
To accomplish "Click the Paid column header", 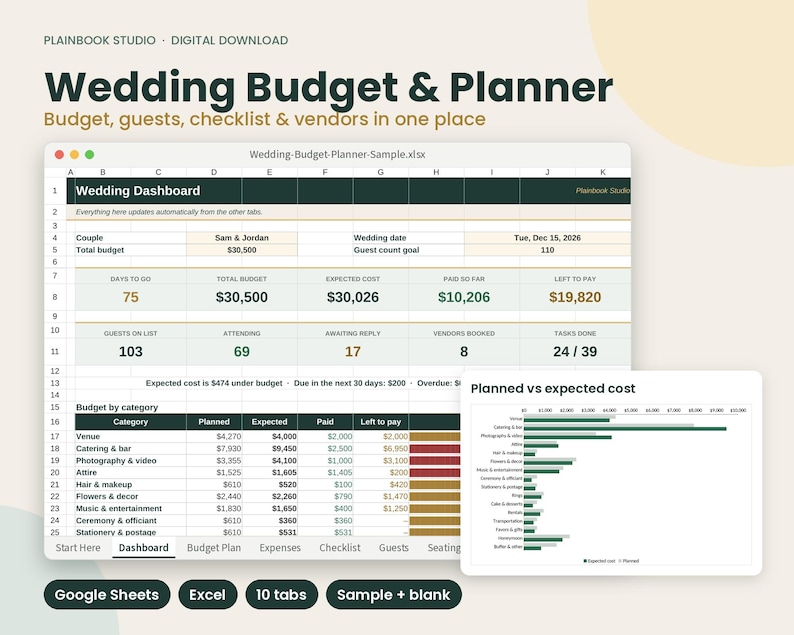I will tap(325, 422).
